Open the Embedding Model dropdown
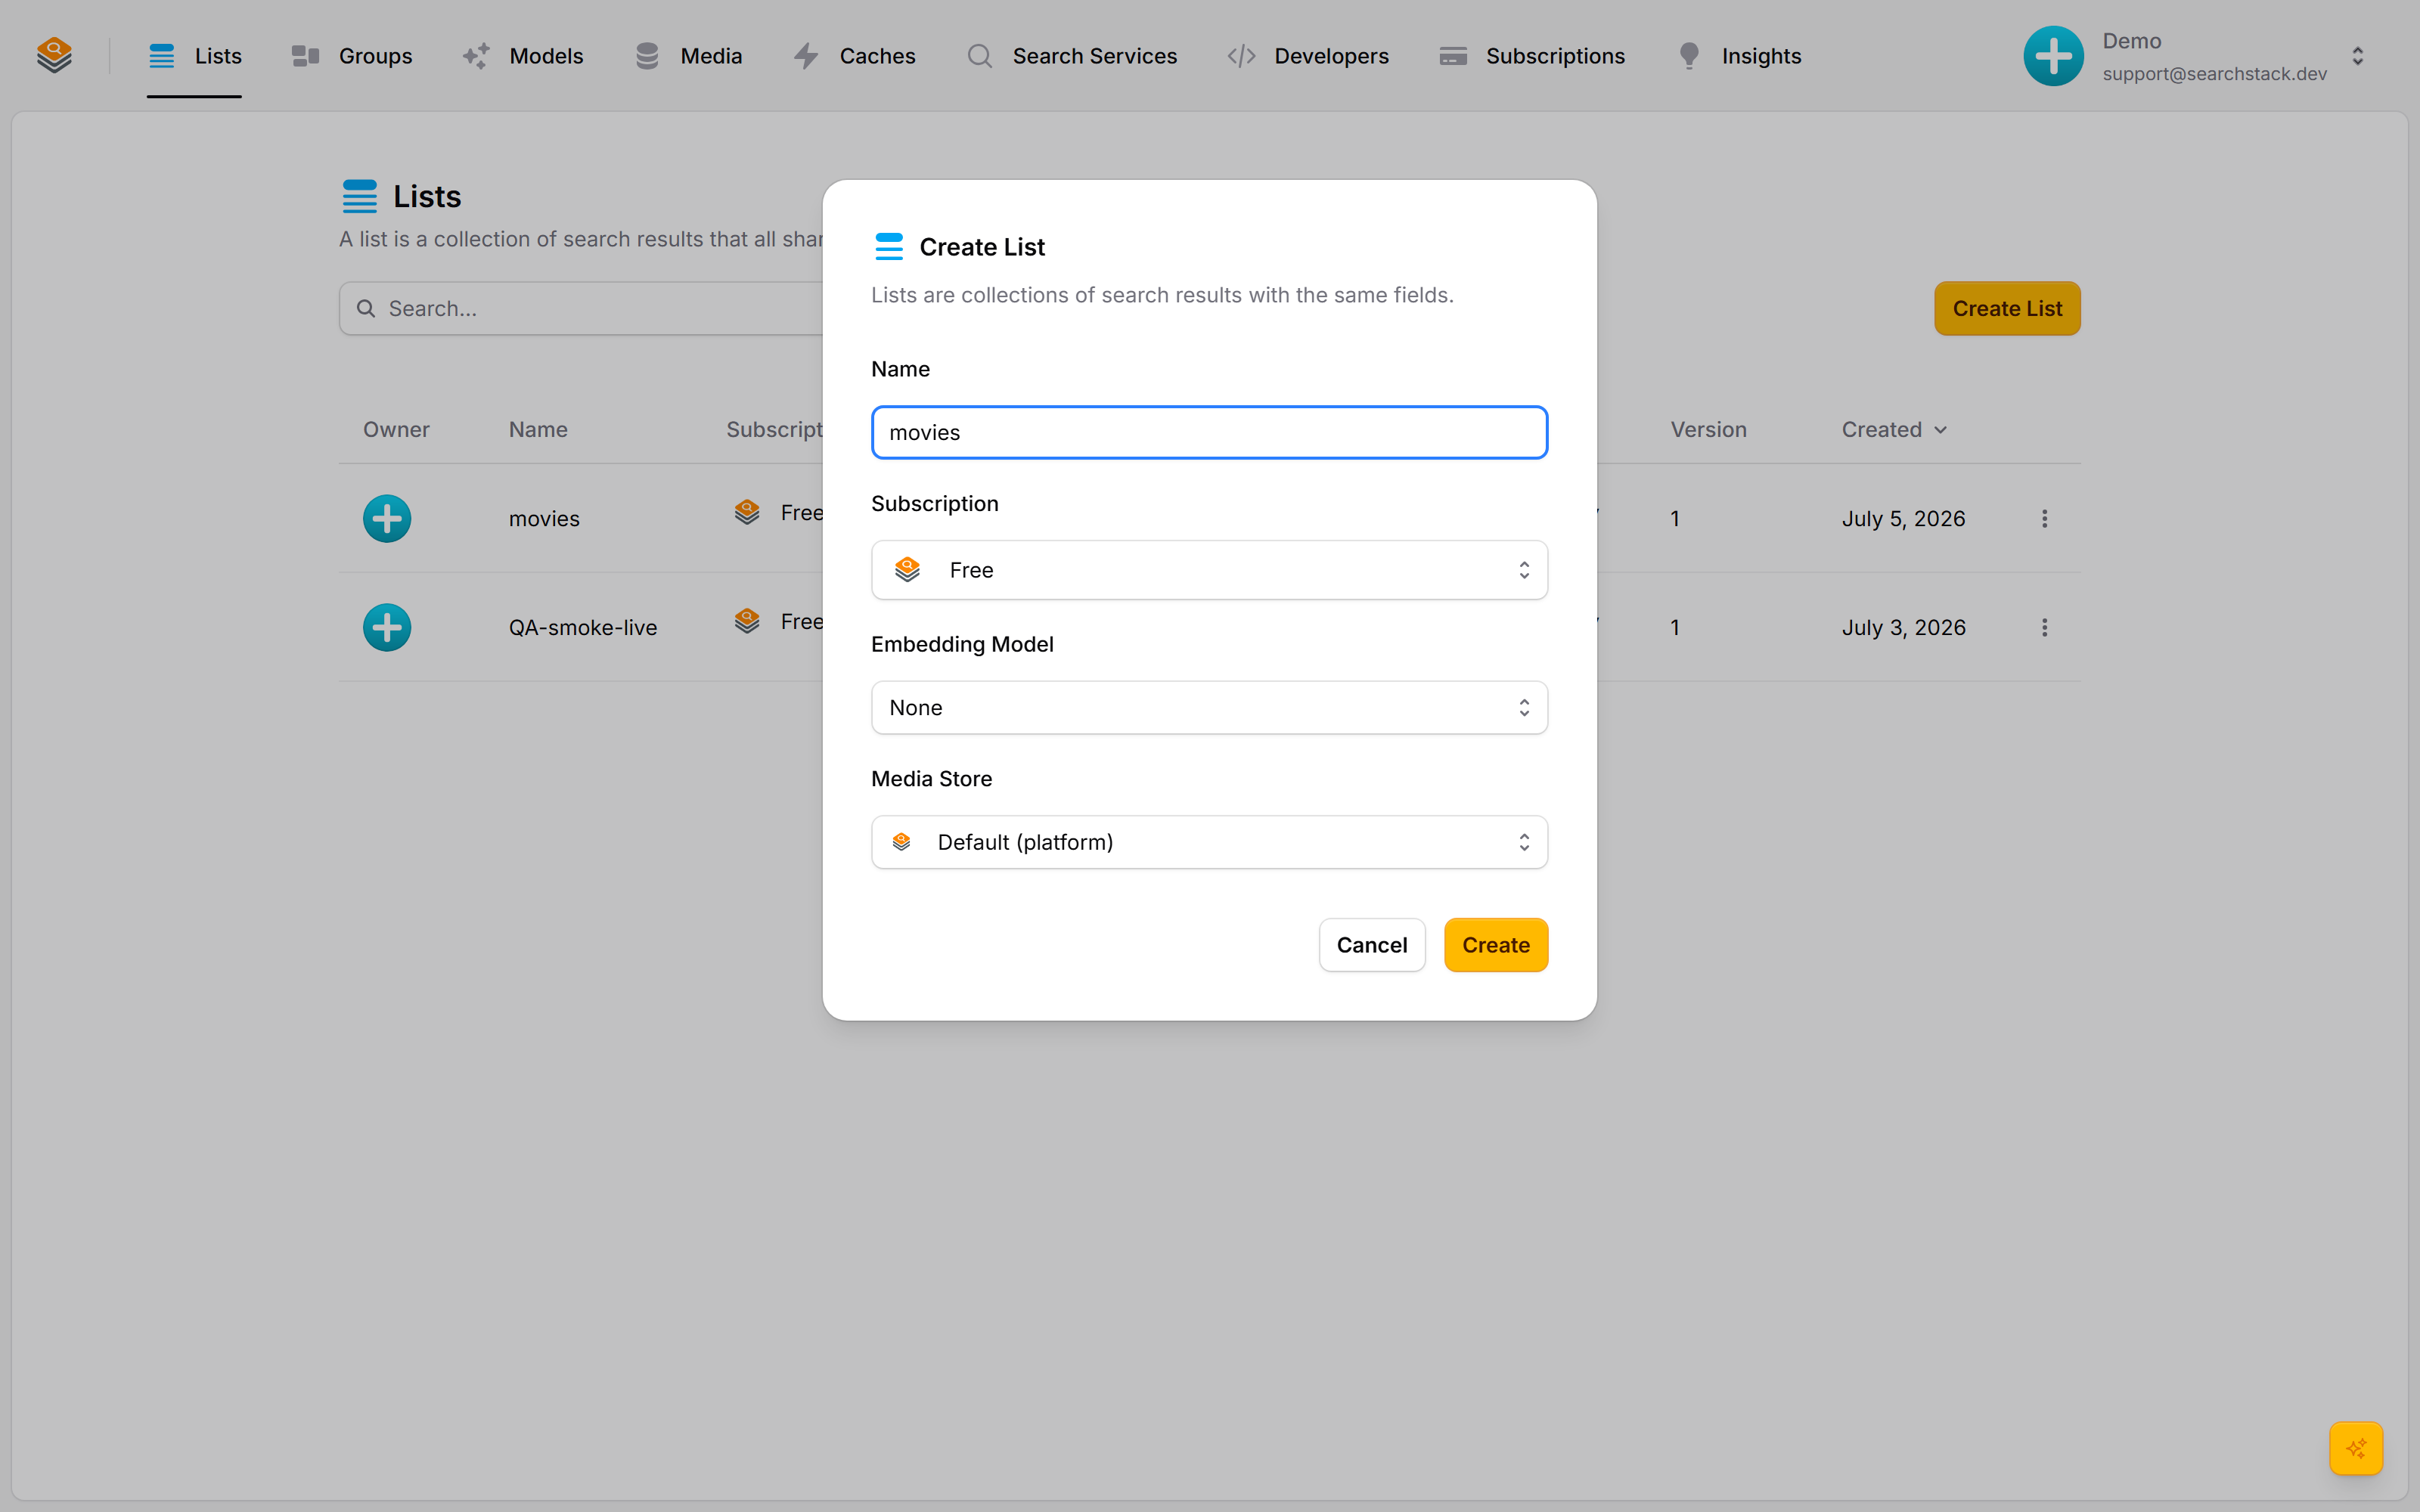This screenshot has width=2420, height=1512. (1209, 707)
